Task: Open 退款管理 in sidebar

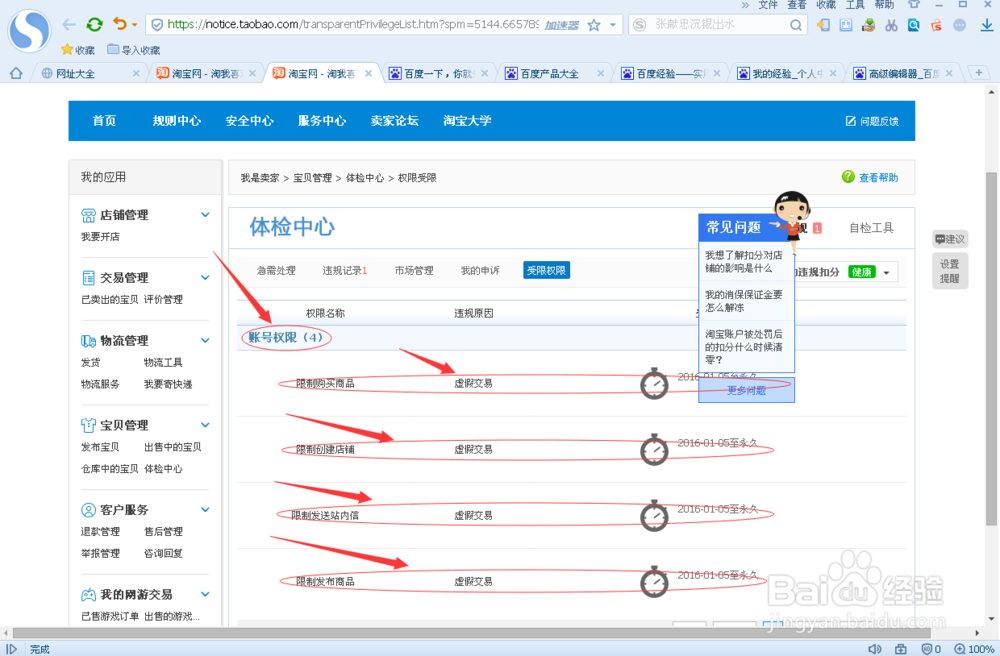Action: pos(100,532)
